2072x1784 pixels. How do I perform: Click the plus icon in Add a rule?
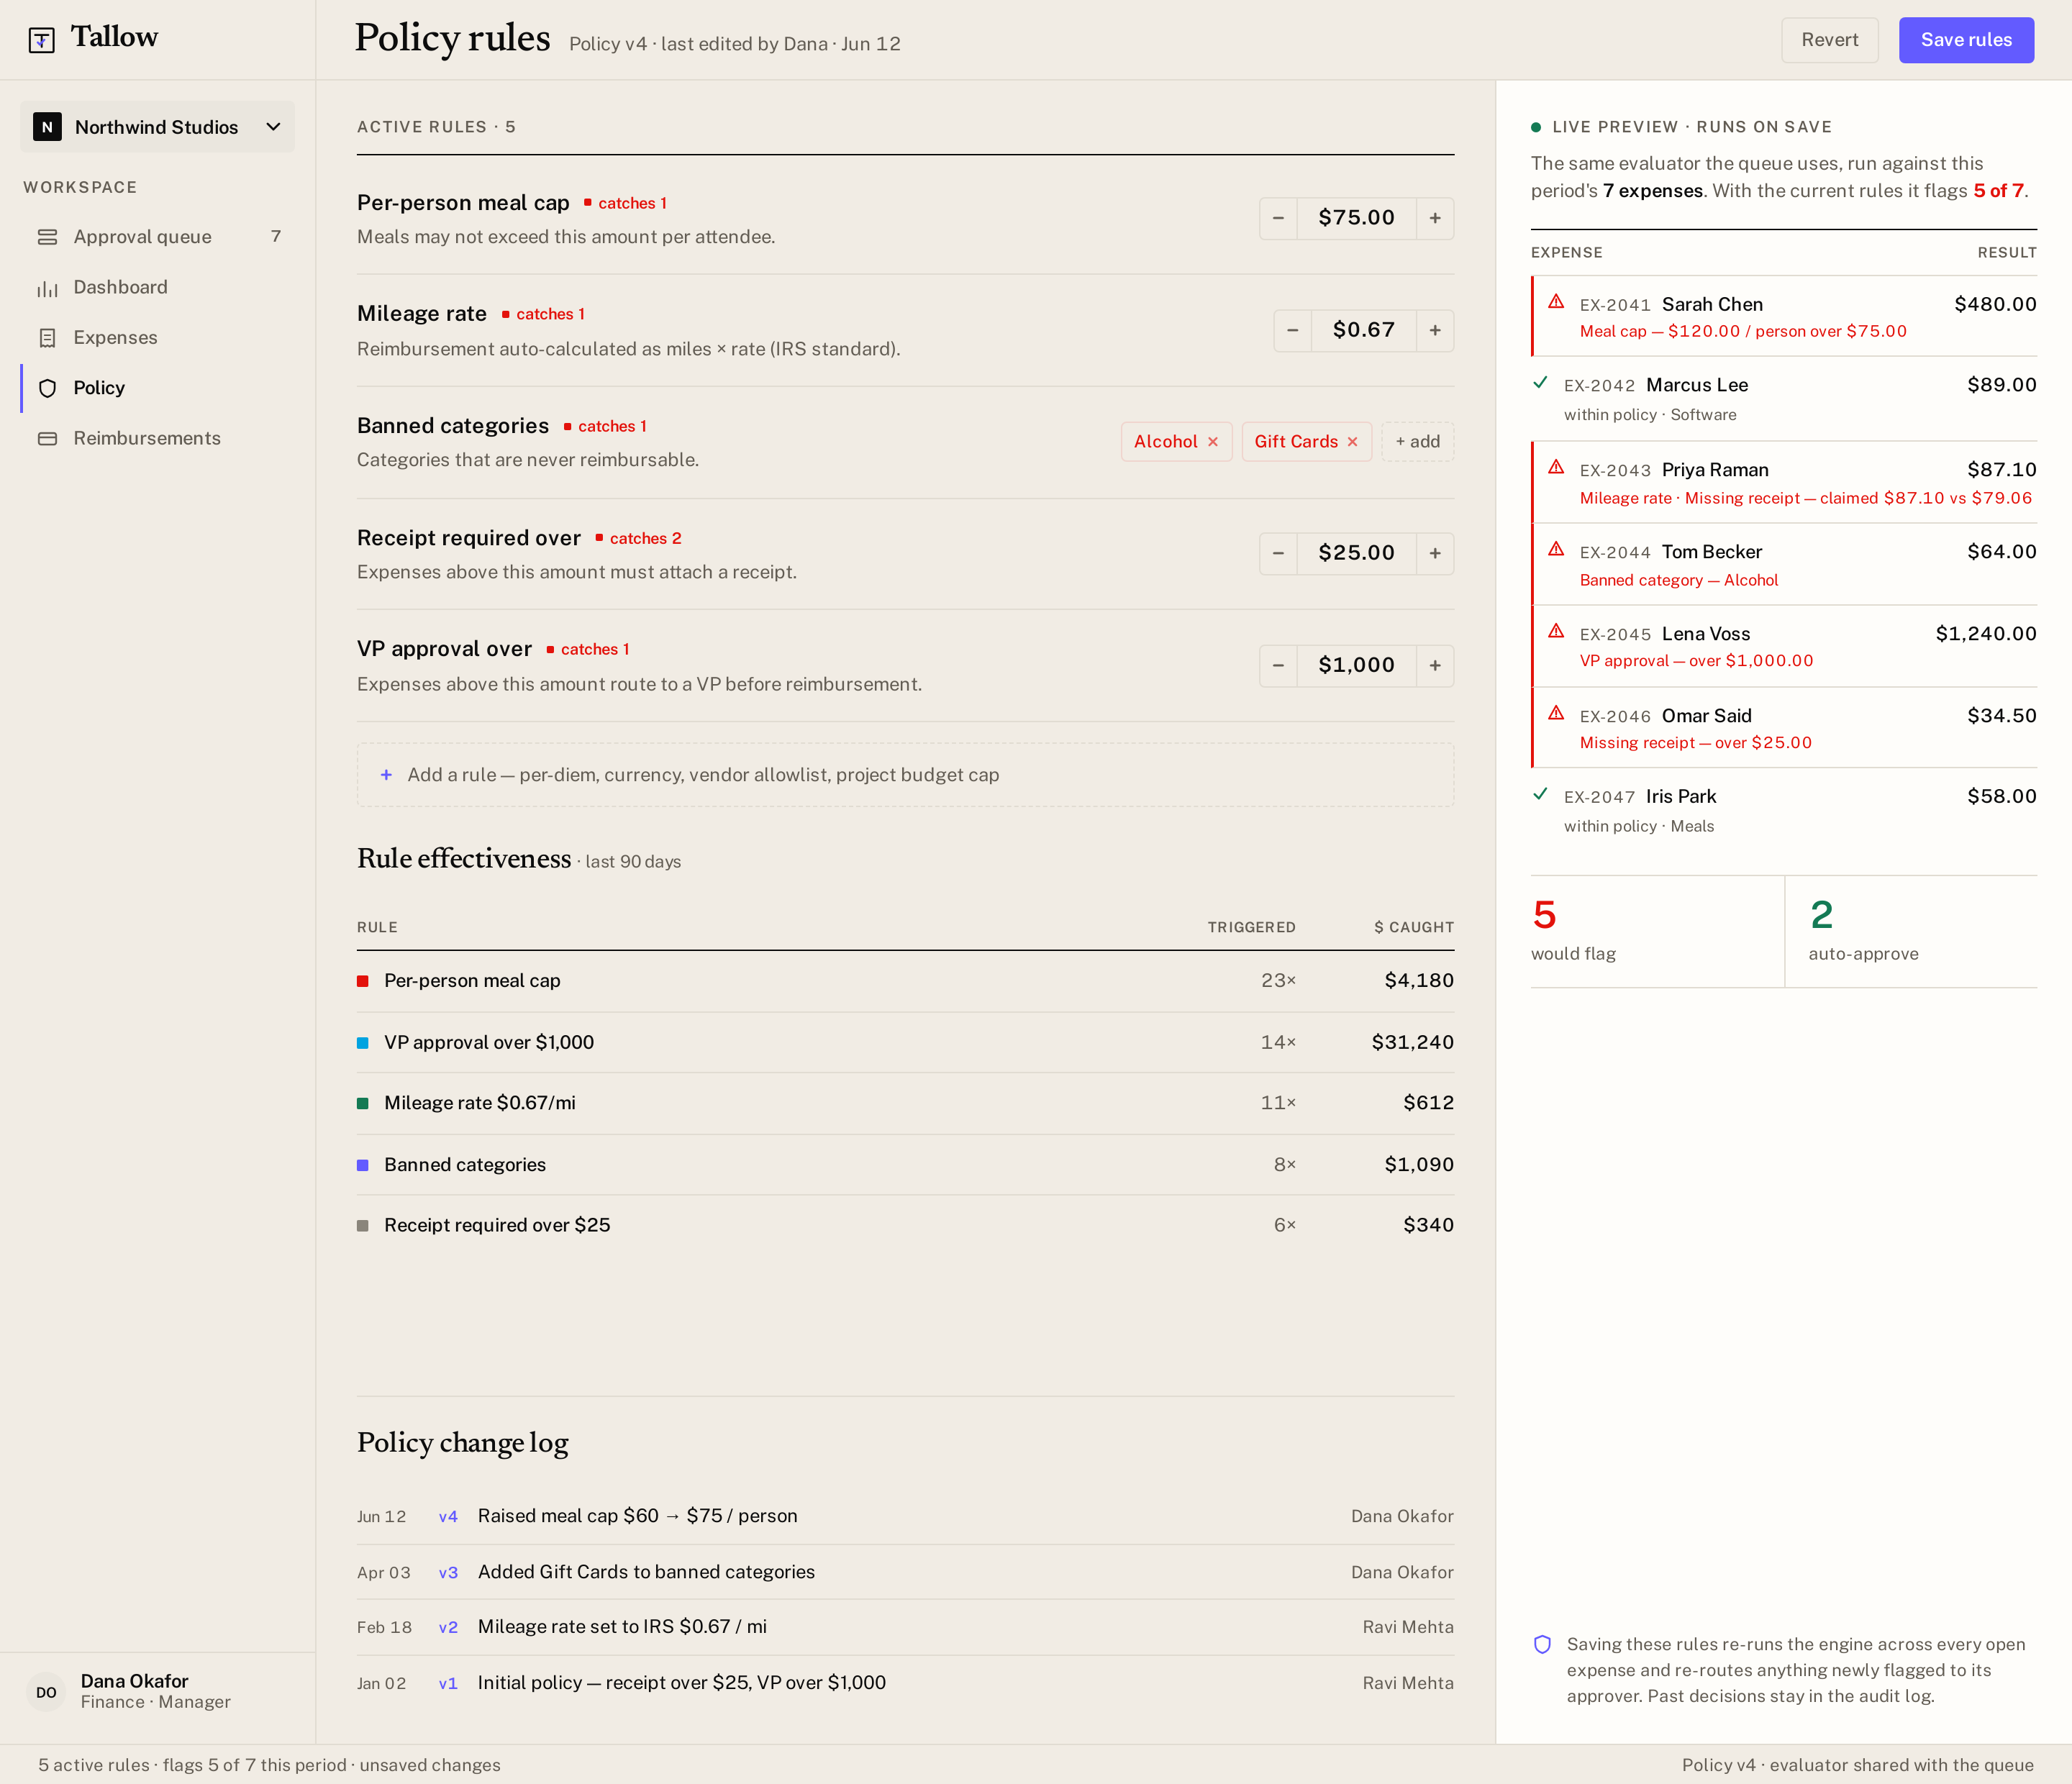[x=386, y=775]
